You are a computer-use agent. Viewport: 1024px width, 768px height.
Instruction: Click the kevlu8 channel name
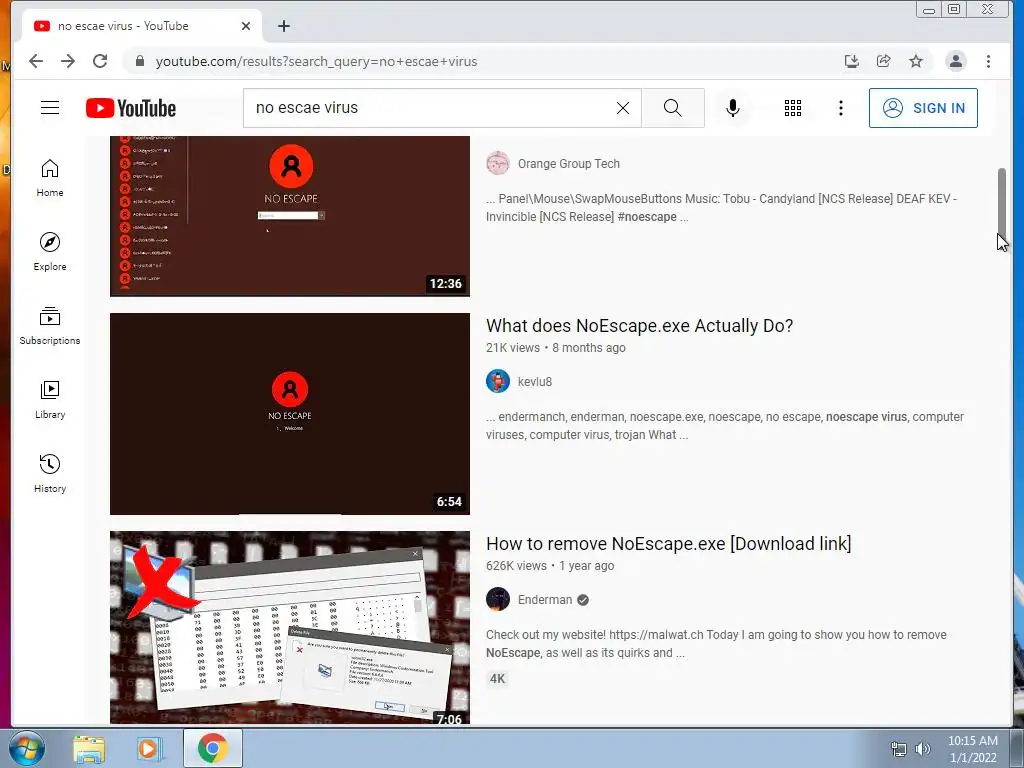tap(535, 382)
